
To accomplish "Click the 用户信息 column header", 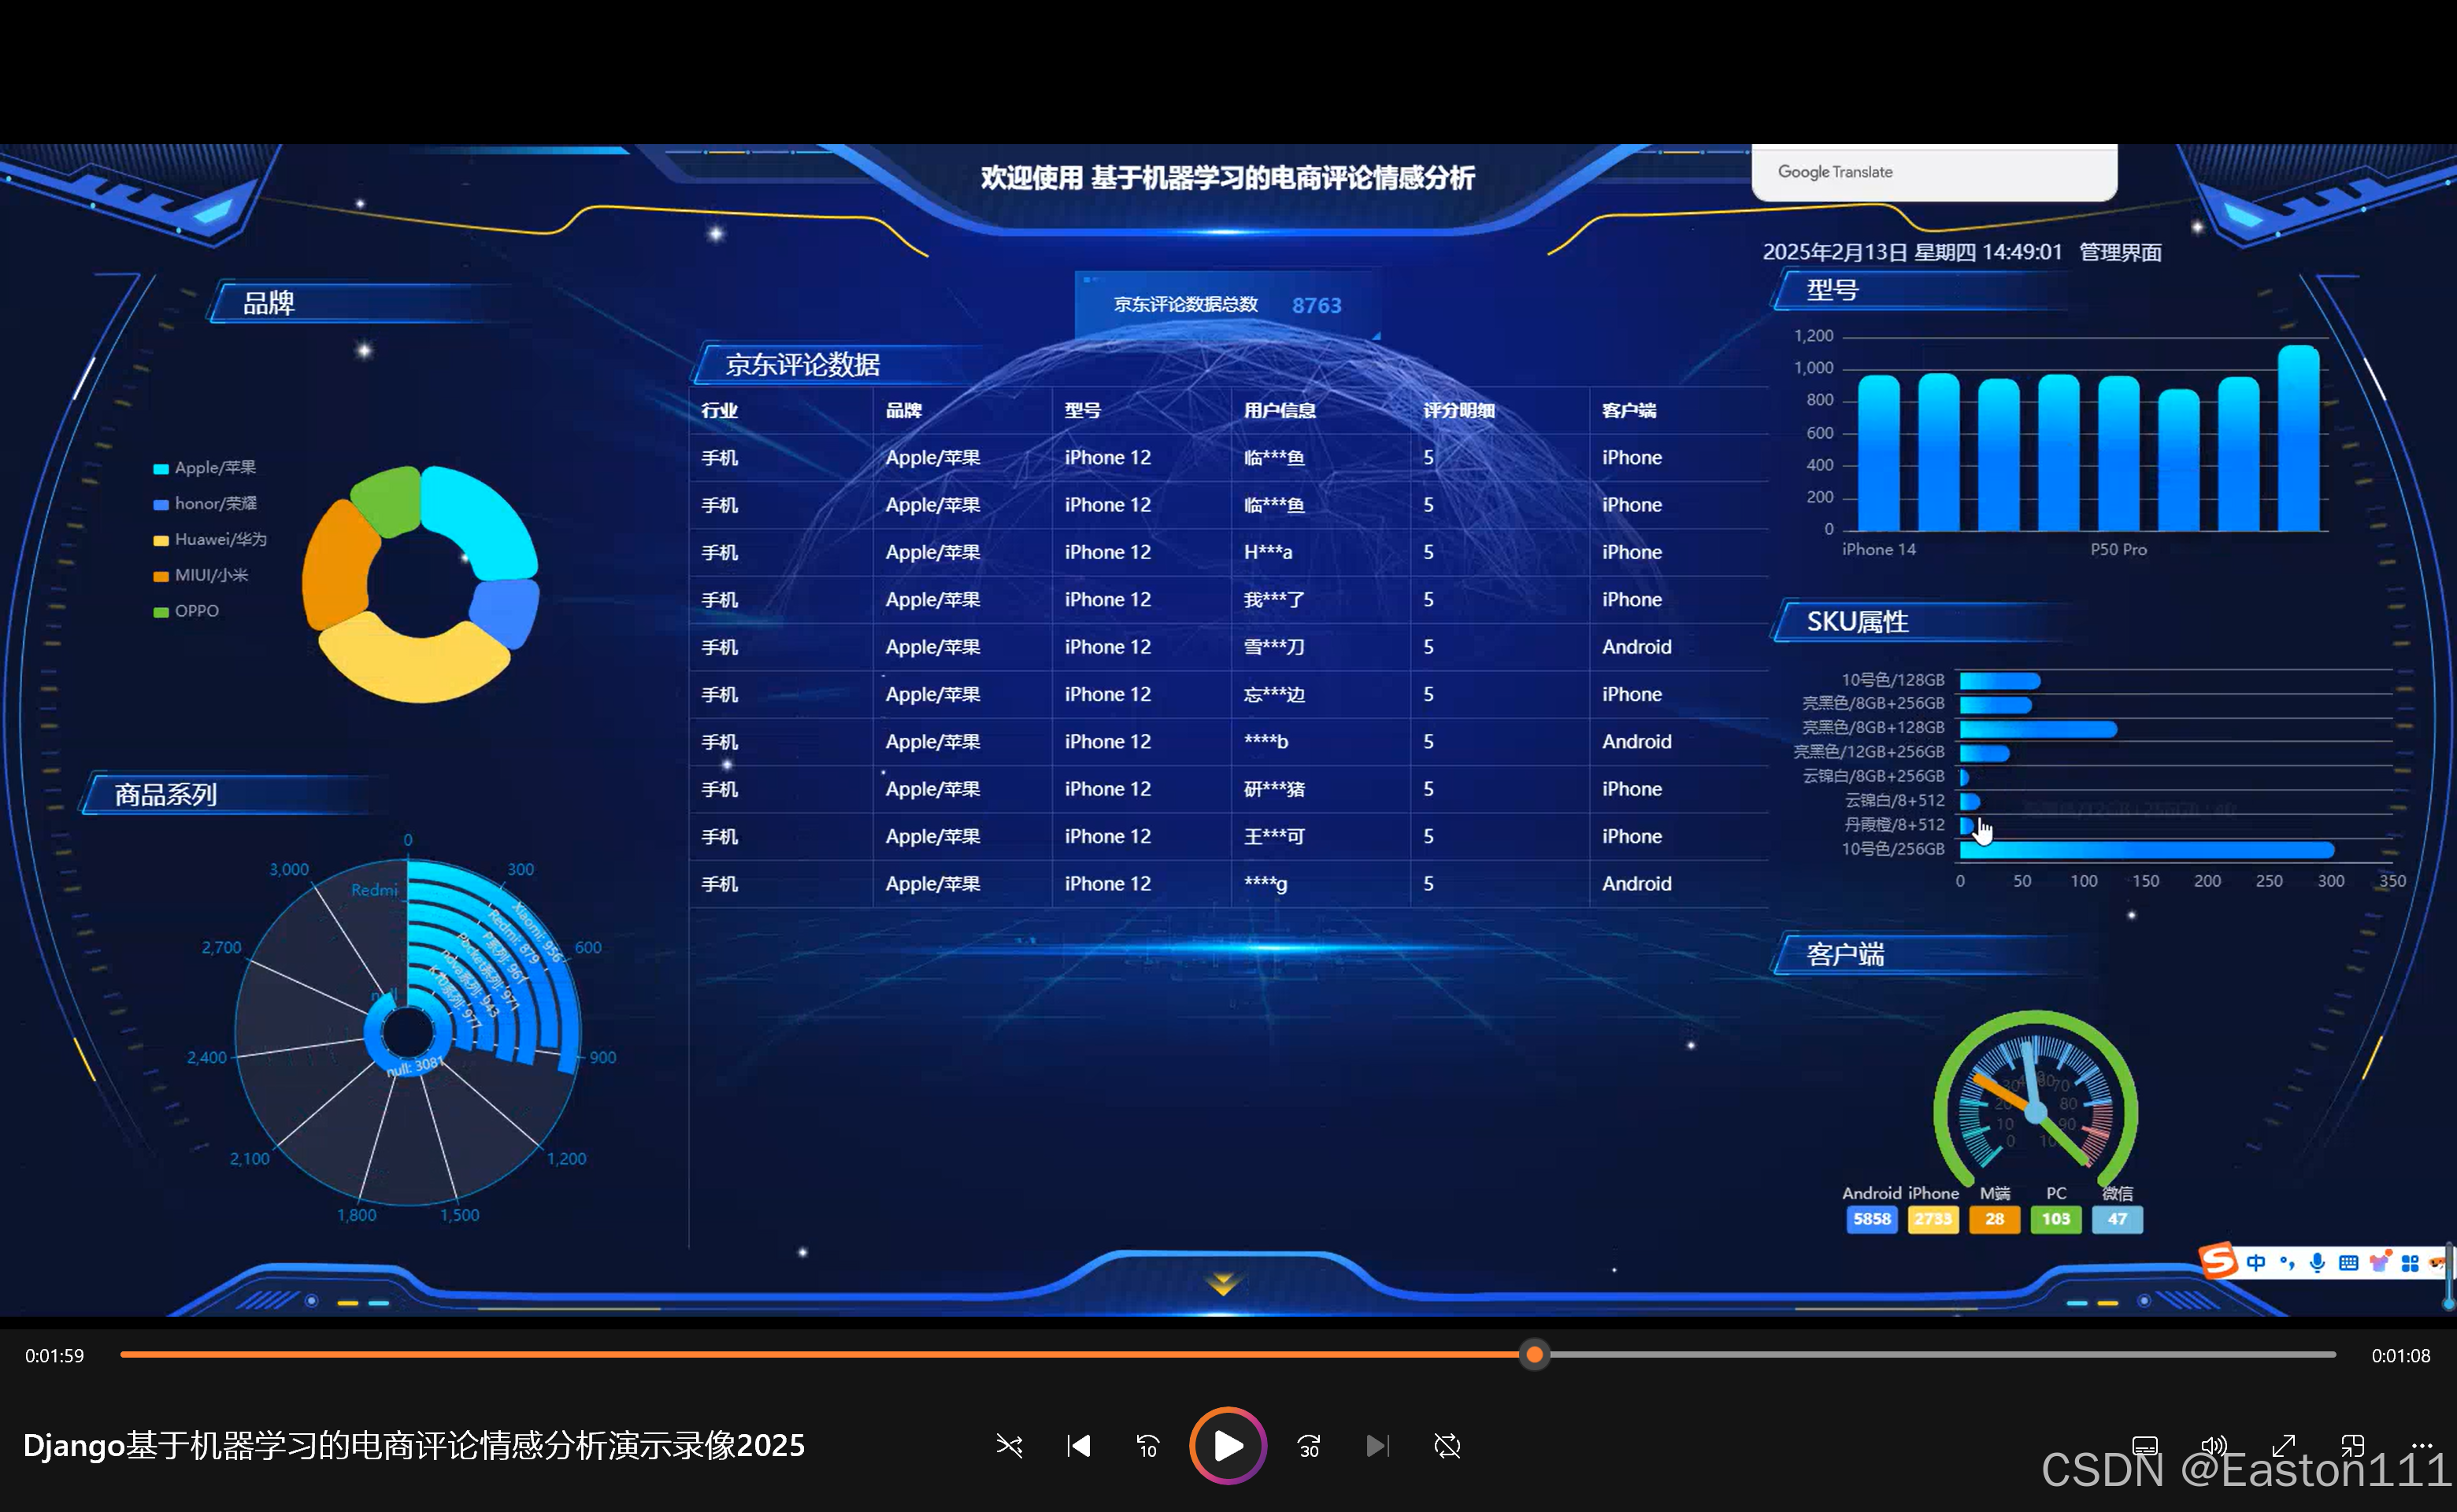I will [x=1279, y=410].
